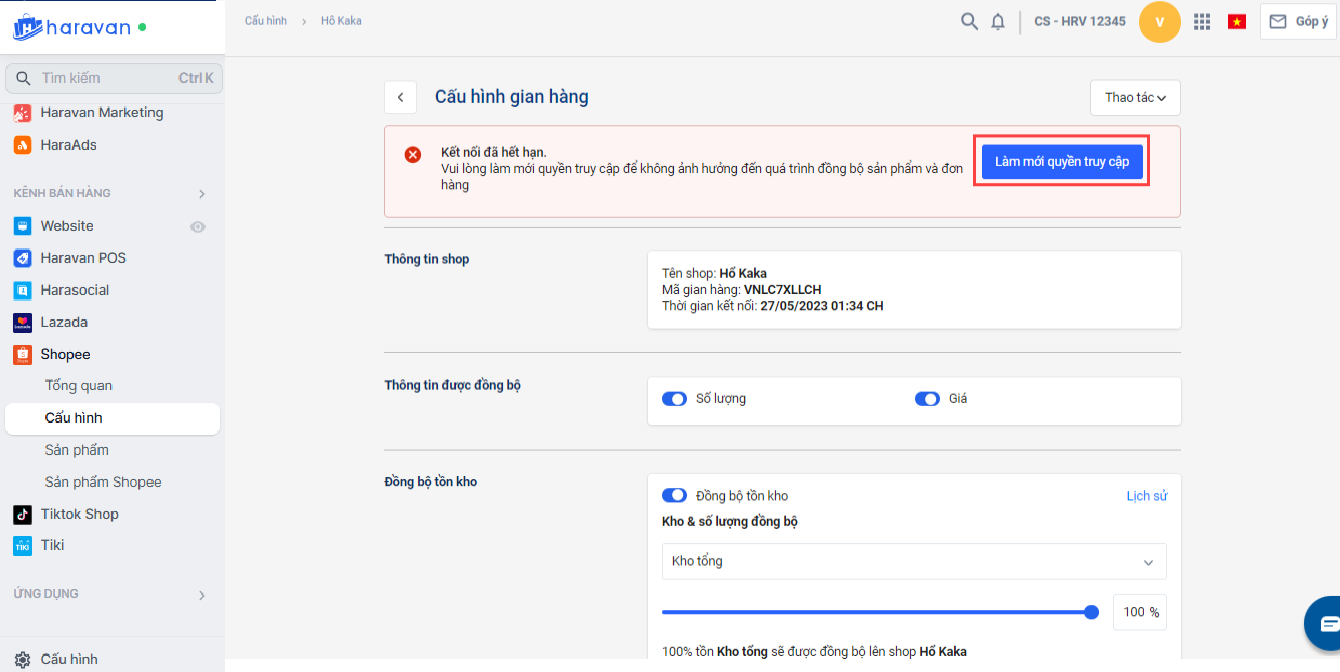Screen dimensions: 1340x672
Task: Expand the Kho tổng warehouse dropdown
Action: click(914, 561)
